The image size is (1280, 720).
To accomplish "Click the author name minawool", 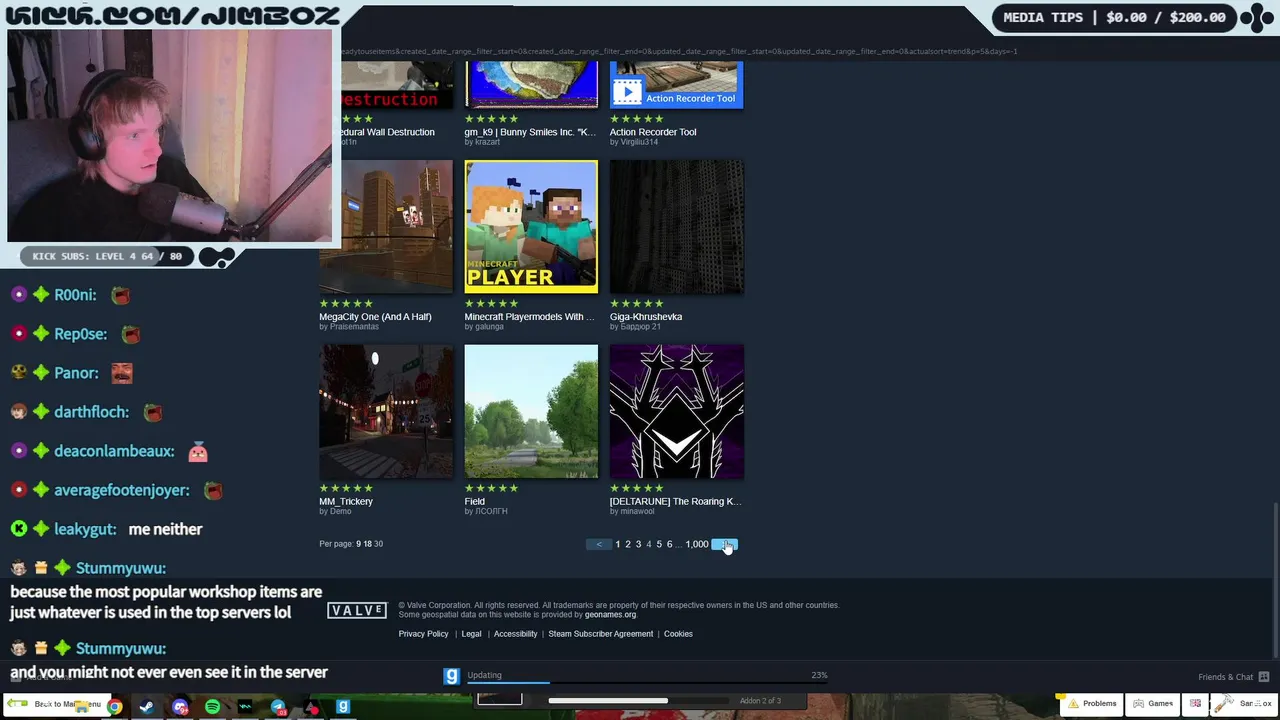I will pos(637,512).
